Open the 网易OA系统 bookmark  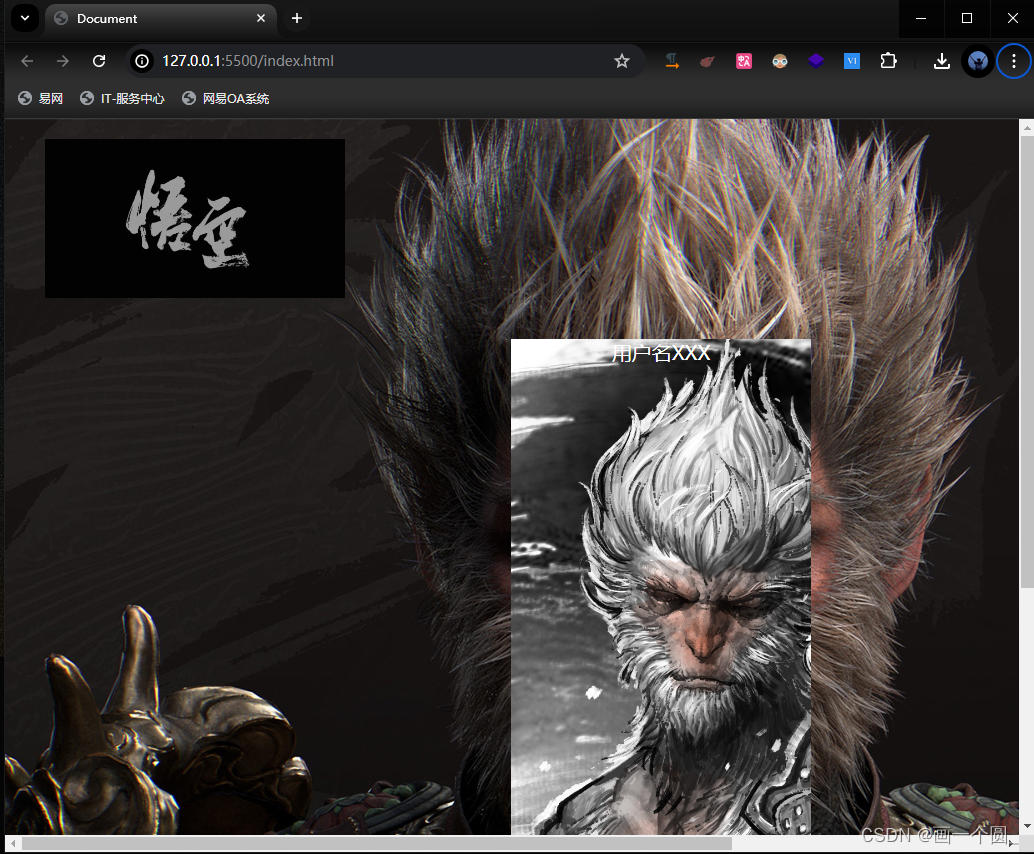226,98
